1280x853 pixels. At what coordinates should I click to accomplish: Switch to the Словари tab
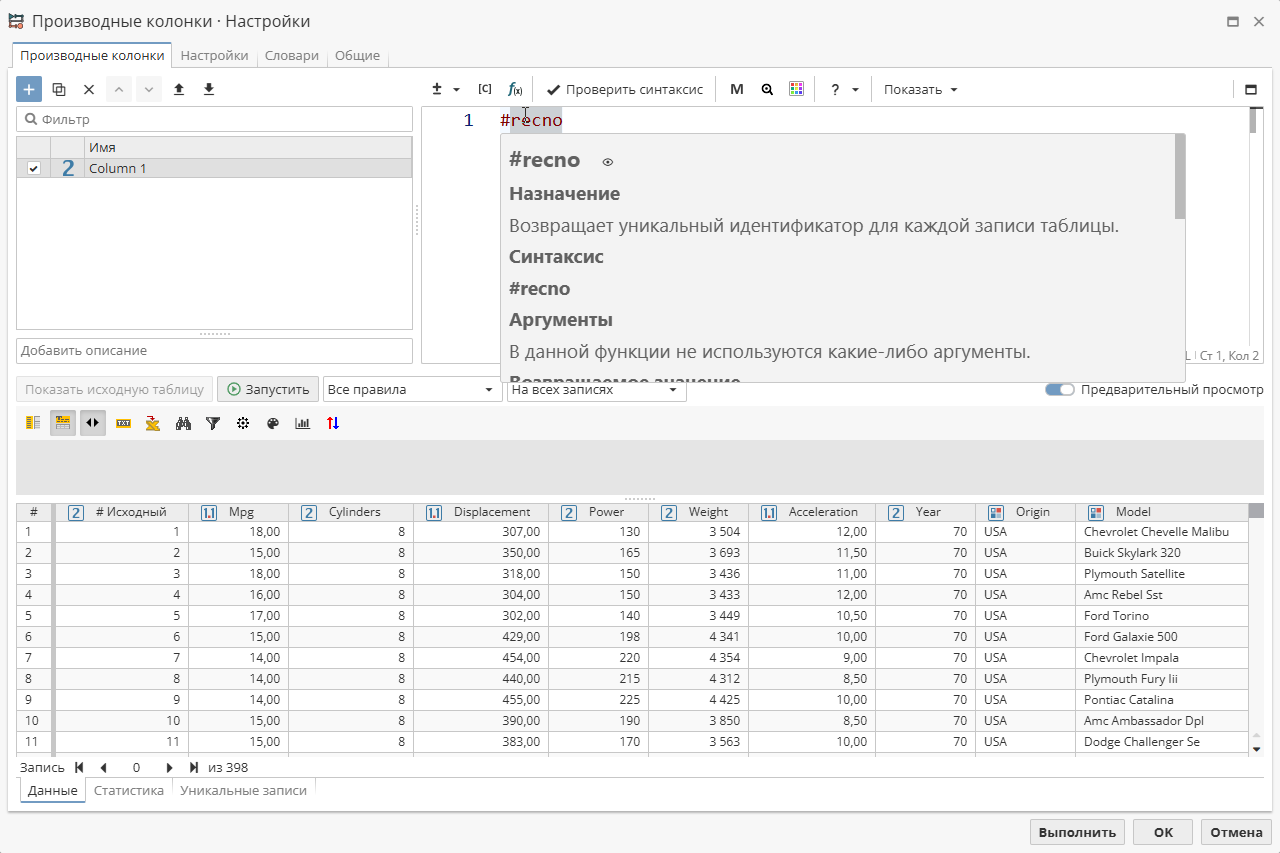click(x=291, y=56)
